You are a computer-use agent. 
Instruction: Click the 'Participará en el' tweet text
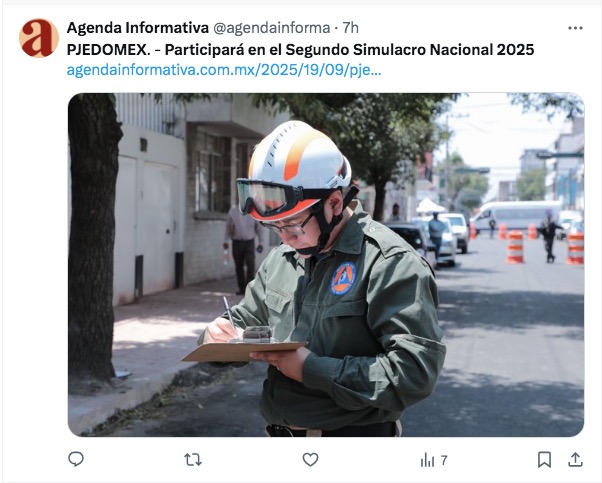[x=223, y=50]
